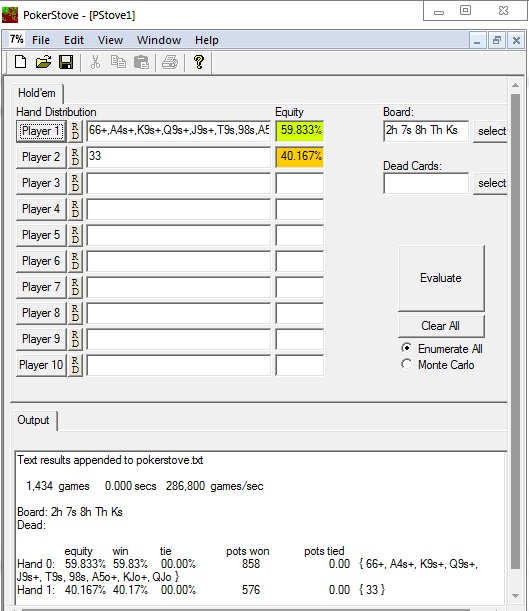The image size is (529, 611).
Task: Open the File menu
Action: [41, 40]
